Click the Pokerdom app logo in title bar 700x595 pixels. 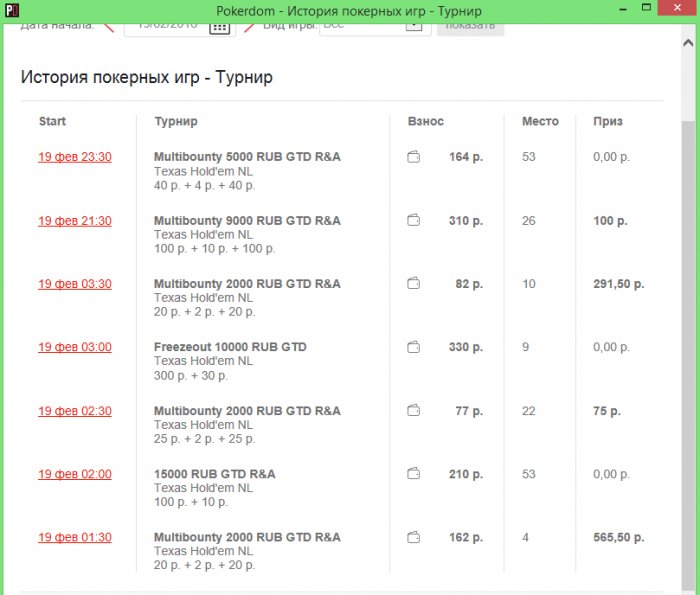tap(11, 10)
